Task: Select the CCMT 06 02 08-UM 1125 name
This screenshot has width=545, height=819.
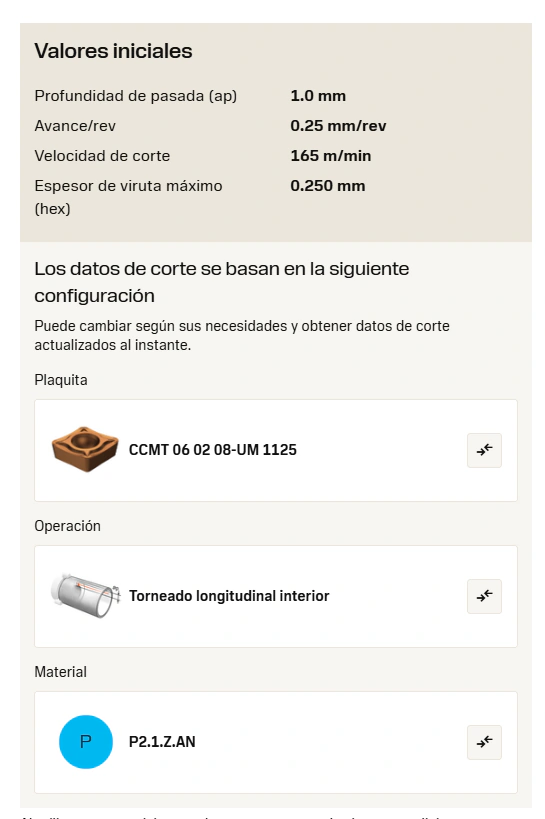Action: pos(213,450)
